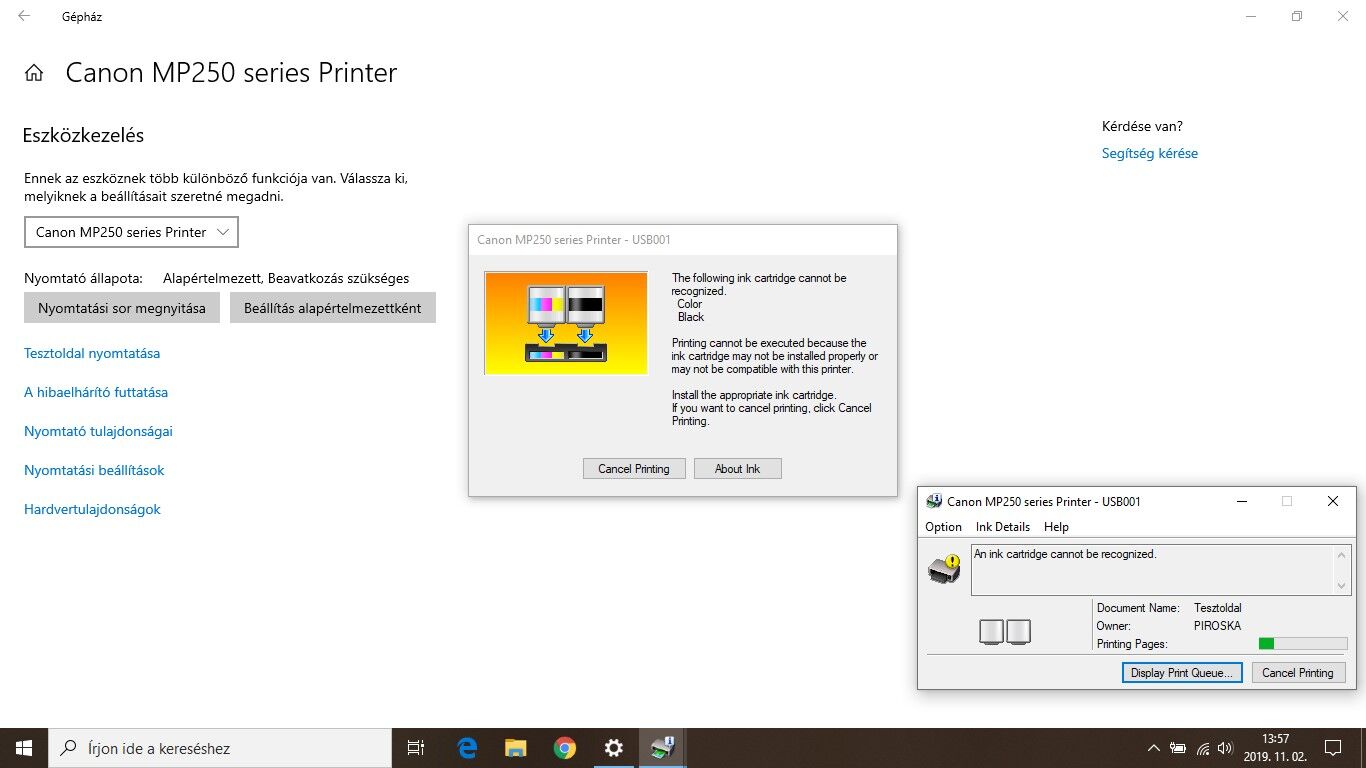Viewport: 1366px width, 768px height.
Task: Click the 'PIROSKA' owner text
Action: 1217,626
